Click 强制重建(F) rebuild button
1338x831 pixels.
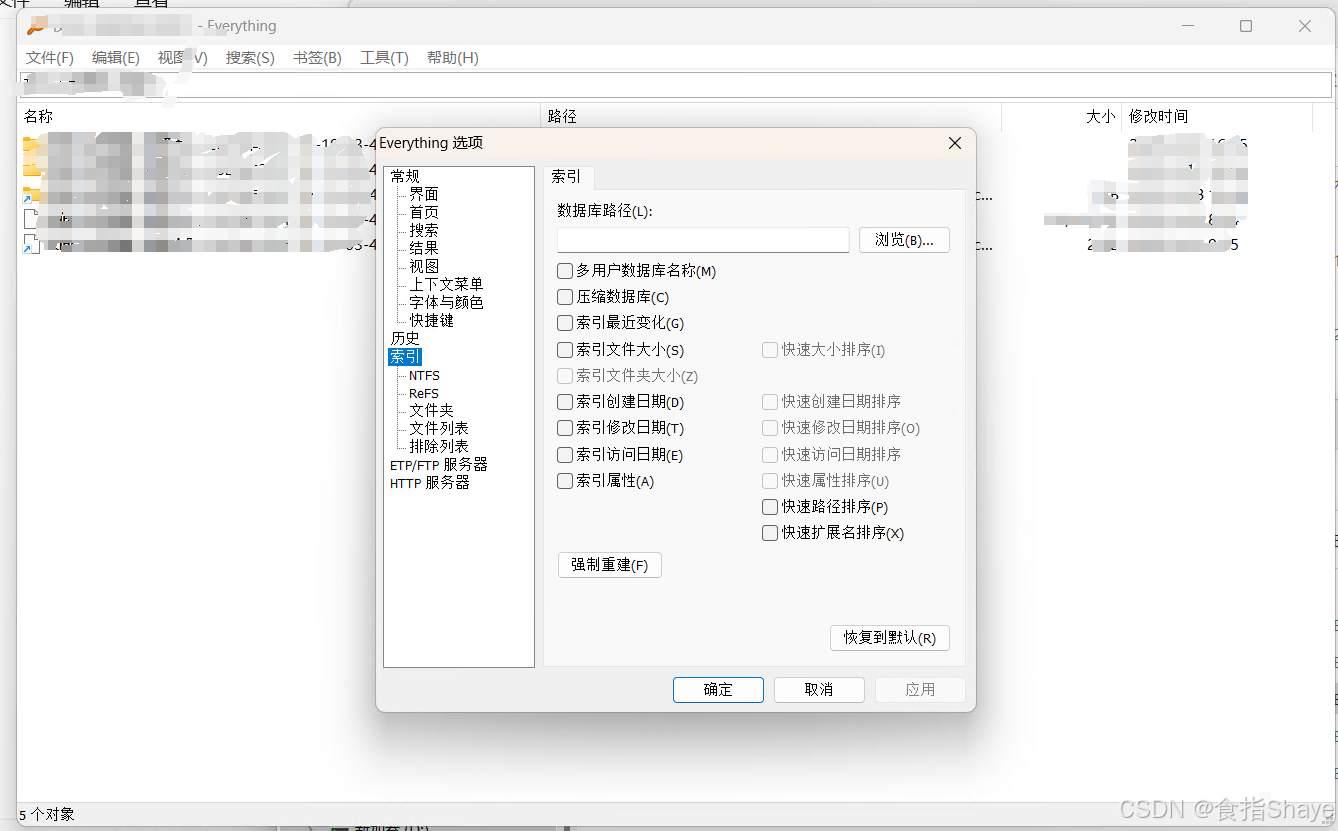click(x=609, y=565)
